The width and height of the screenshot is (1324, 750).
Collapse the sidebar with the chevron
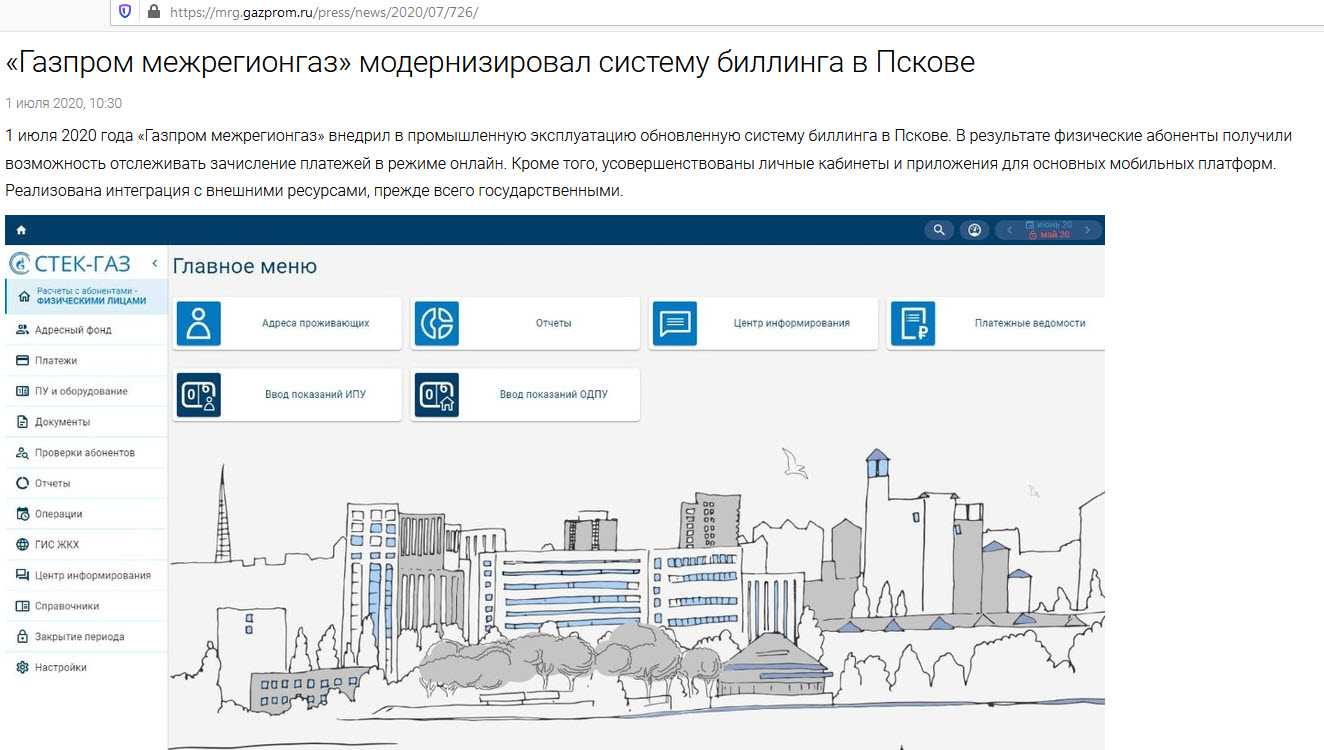coord(155,264)
